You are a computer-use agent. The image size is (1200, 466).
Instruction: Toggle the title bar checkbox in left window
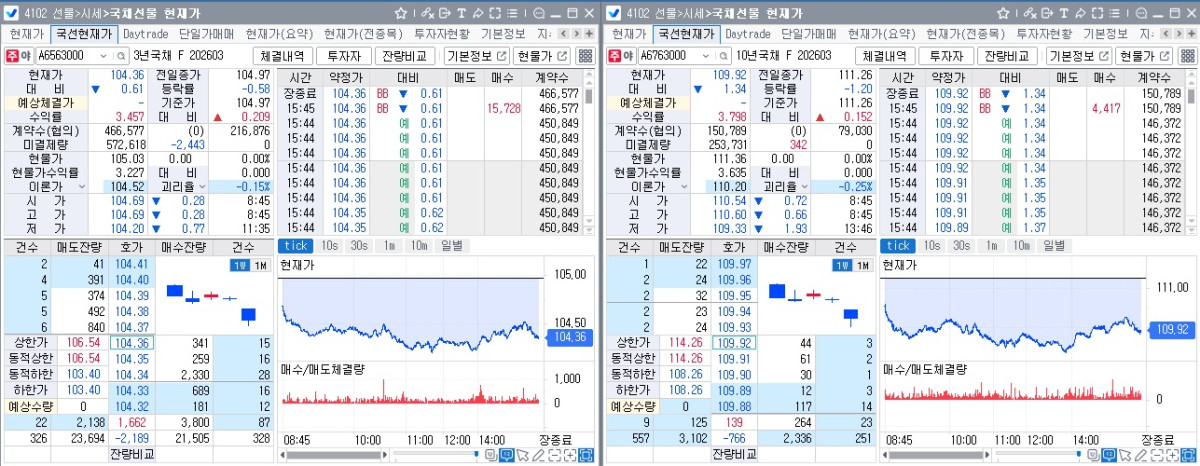click(11, 13)
